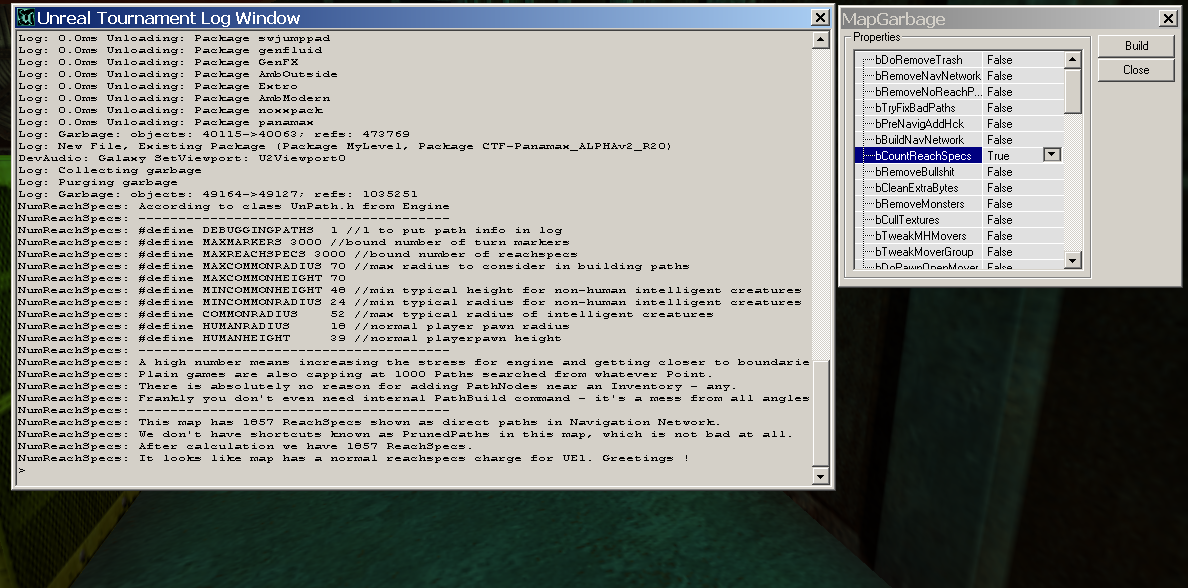The height and width of the screenshot is (588, 1188).
Task: Click the log command prompt input line
Action: [x=414, y=471]
